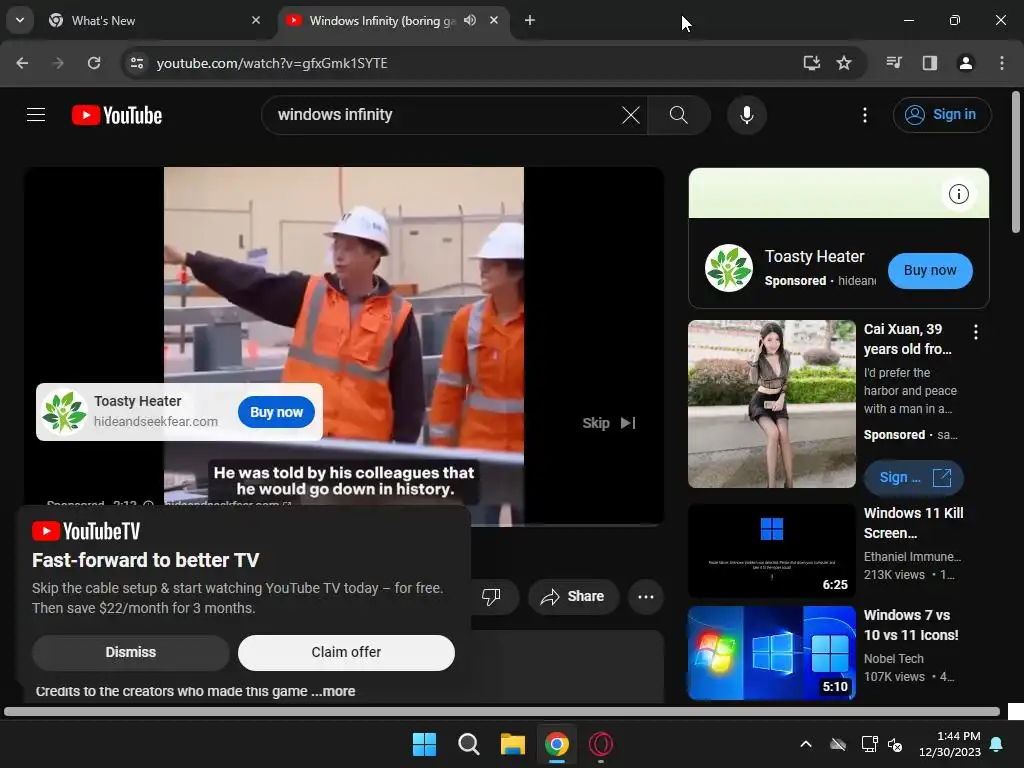Open the Toasty Heater sidebar ad title
Image resolution: width=1024 pixels, height=768 pixels.
click(x=814, y=257)
